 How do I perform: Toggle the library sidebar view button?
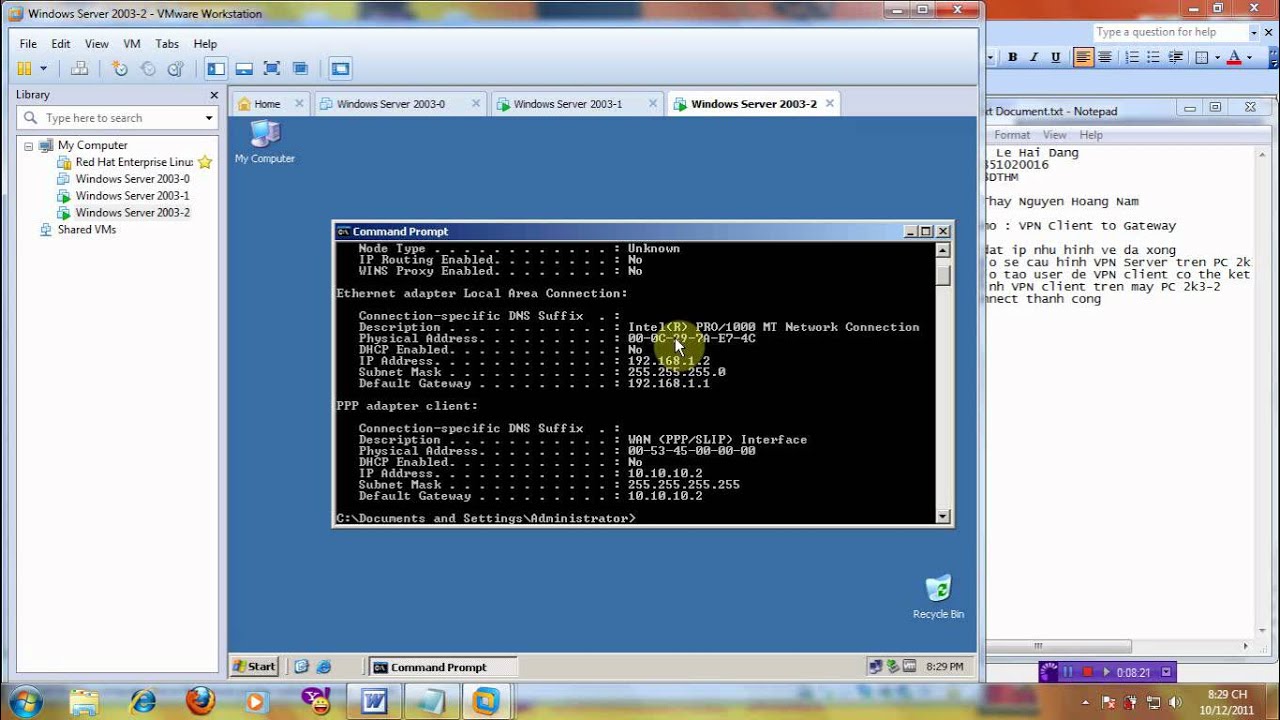tap(215, 69)
